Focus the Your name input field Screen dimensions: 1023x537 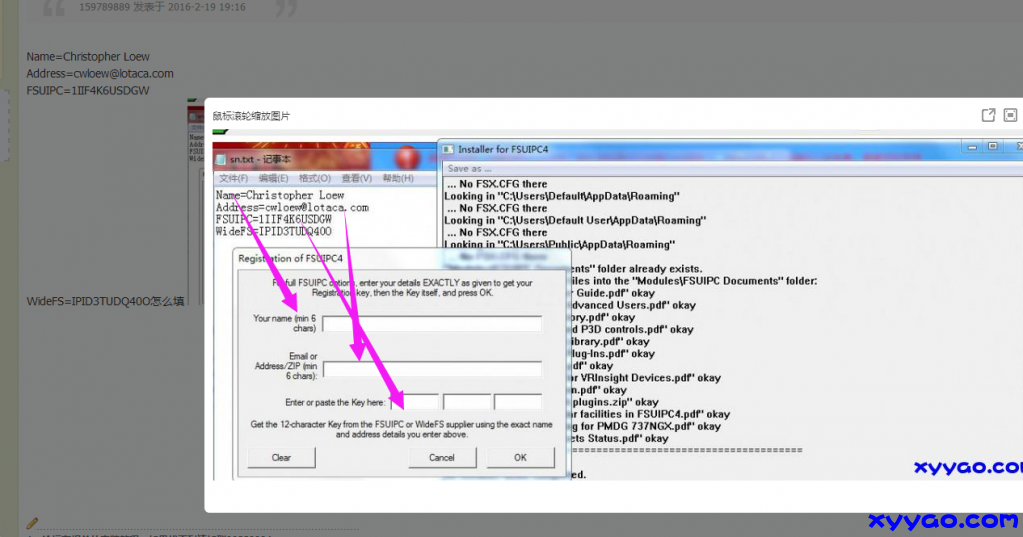[x=431, y=323]
